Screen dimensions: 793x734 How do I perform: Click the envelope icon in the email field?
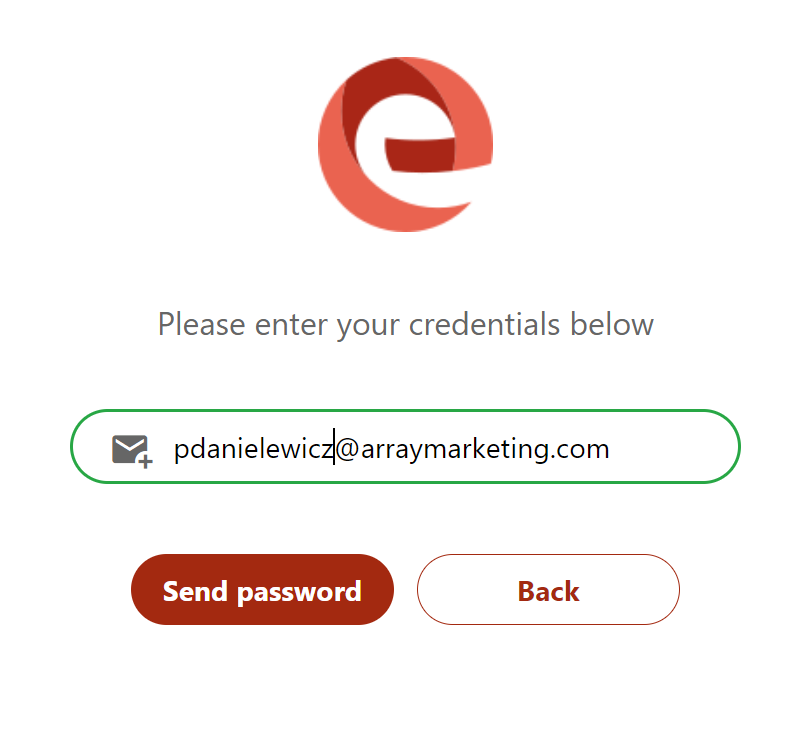tap(130, 449)
